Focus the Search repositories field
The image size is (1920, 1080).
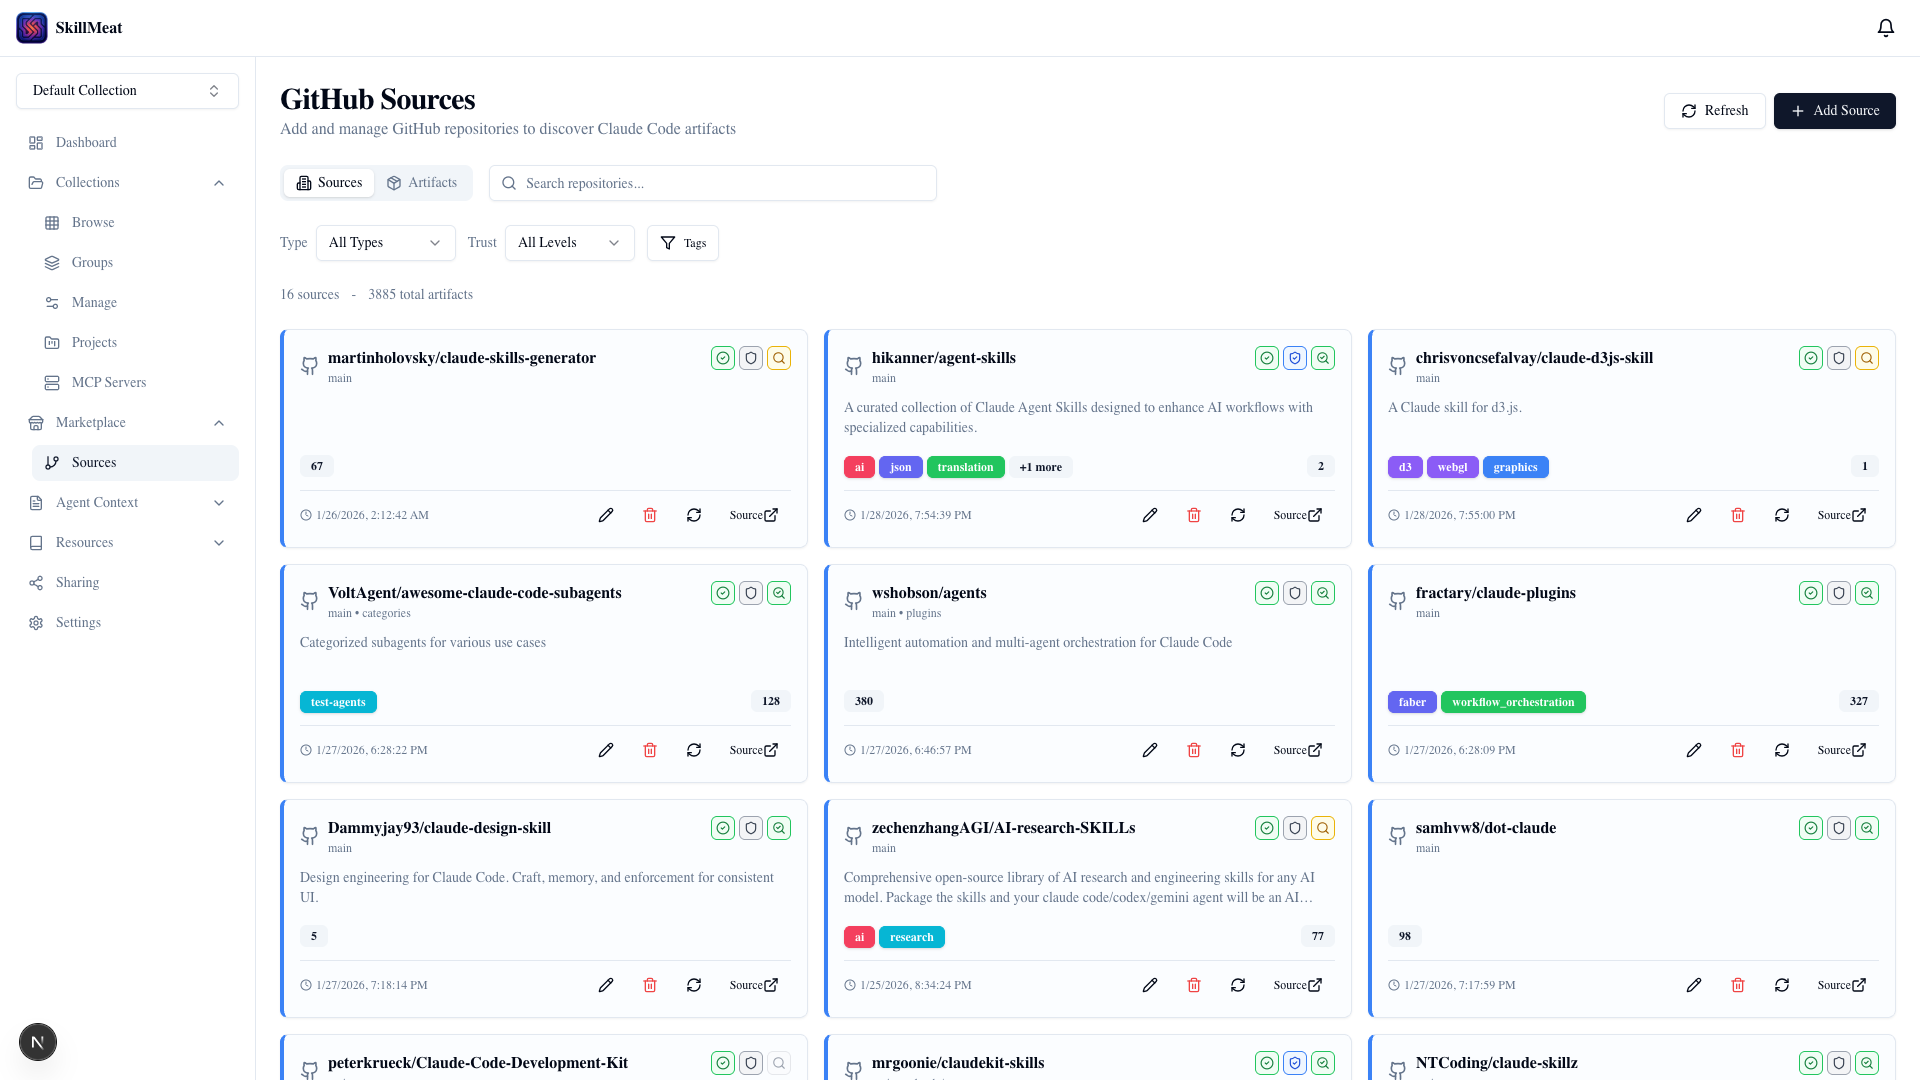[x=713, y=183]
